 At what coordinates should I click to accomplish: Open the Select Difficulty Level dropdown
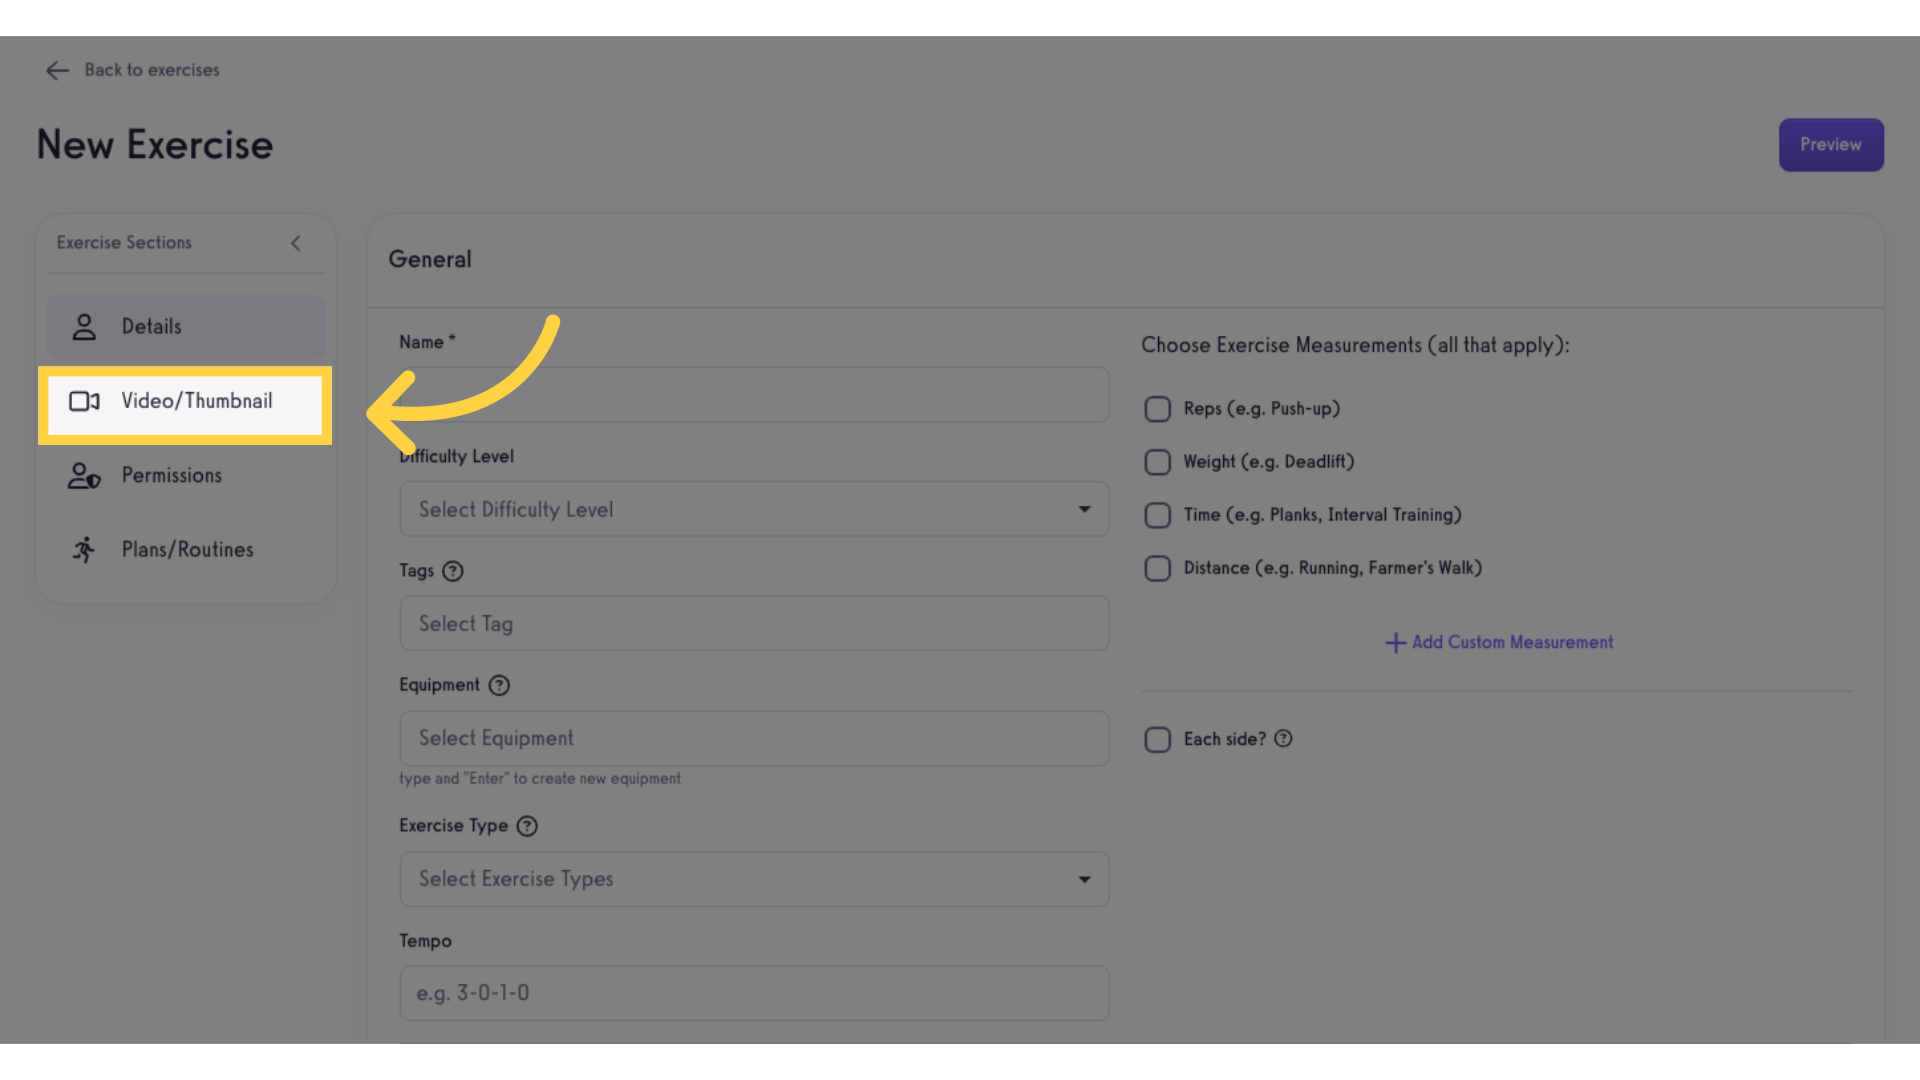pyautogui.click(x=754, y=509)
